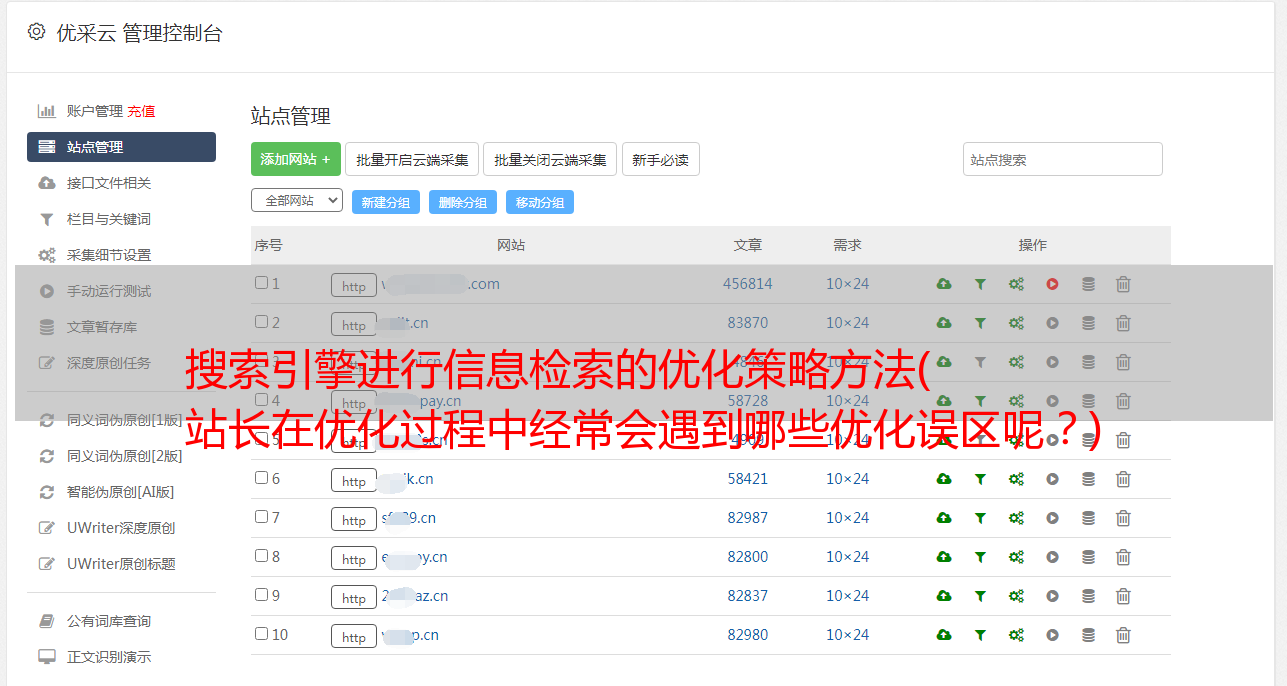Click the 移动分组 button
This screenshot has width=1287, height=686.
coord(540,202)
